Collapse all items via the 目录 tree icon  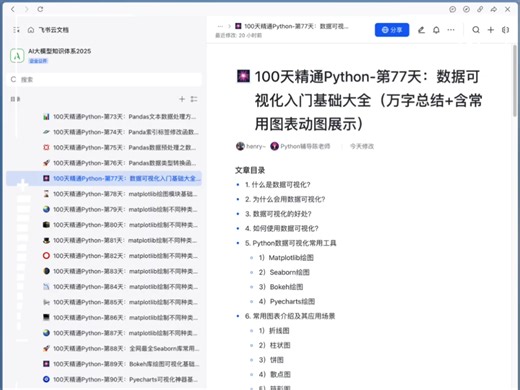(x=194, y=99)
